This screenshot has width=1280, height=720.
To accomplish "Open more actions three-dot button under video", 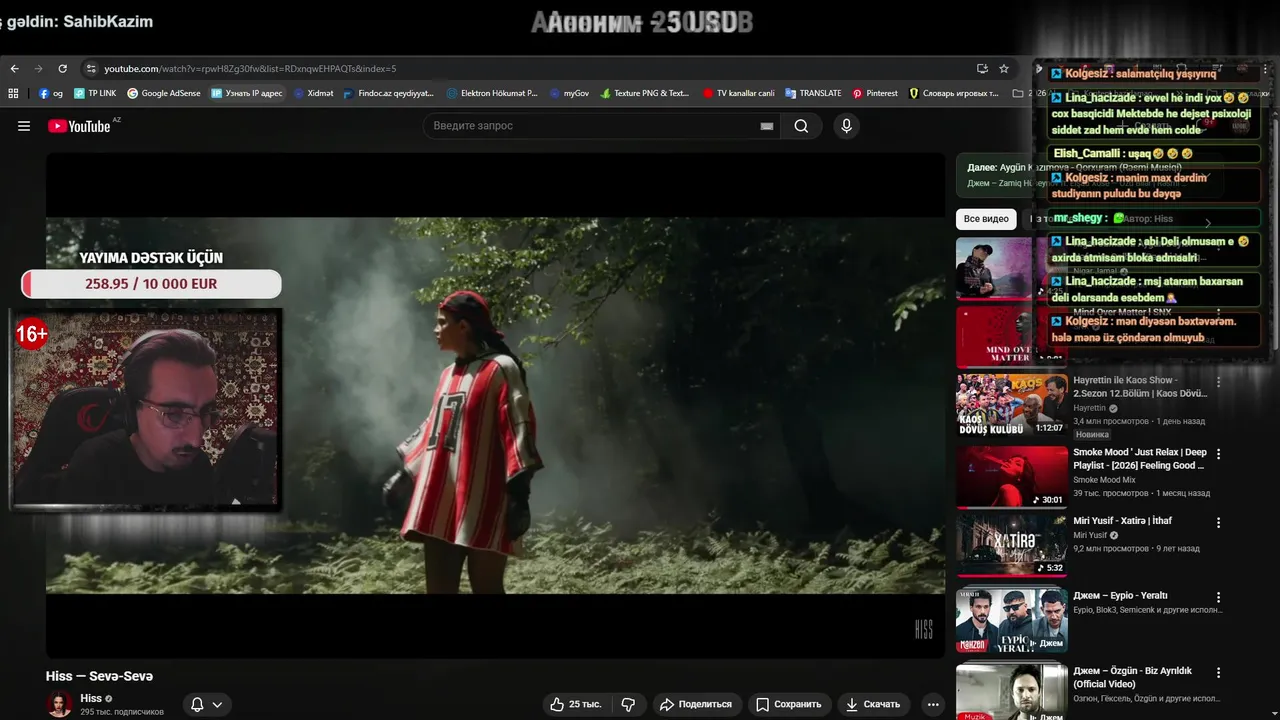I will (933, 704).
